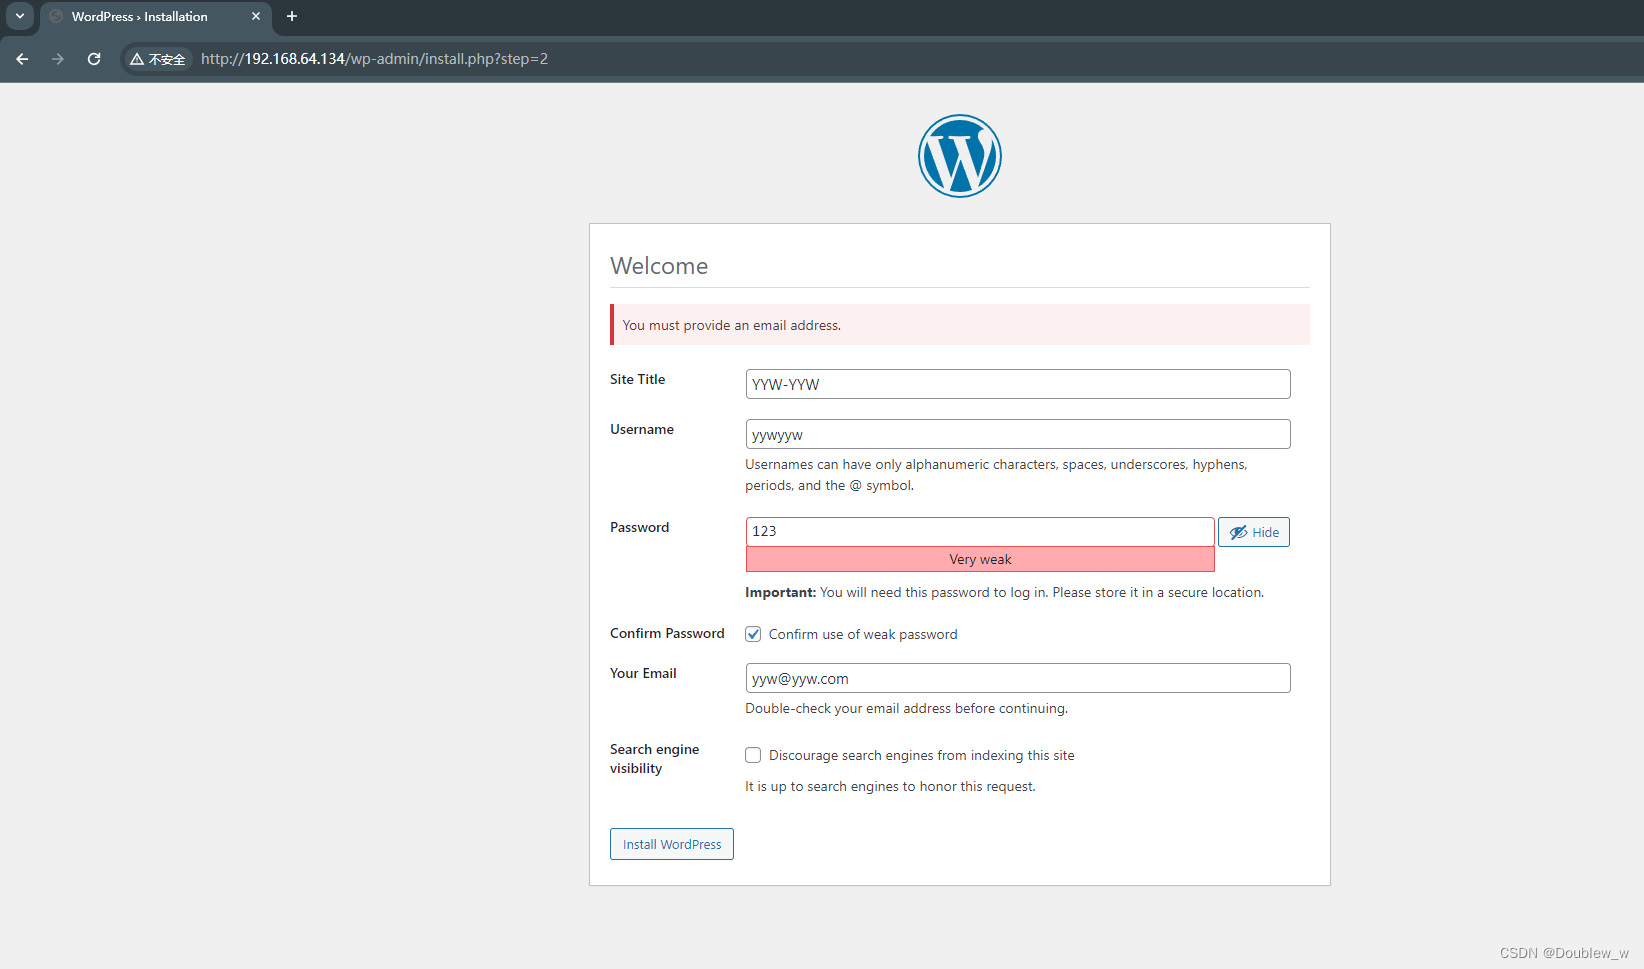Click the browser forward arrow
This screenshot has height=969, width=1644.
click(x=58, y=59)
